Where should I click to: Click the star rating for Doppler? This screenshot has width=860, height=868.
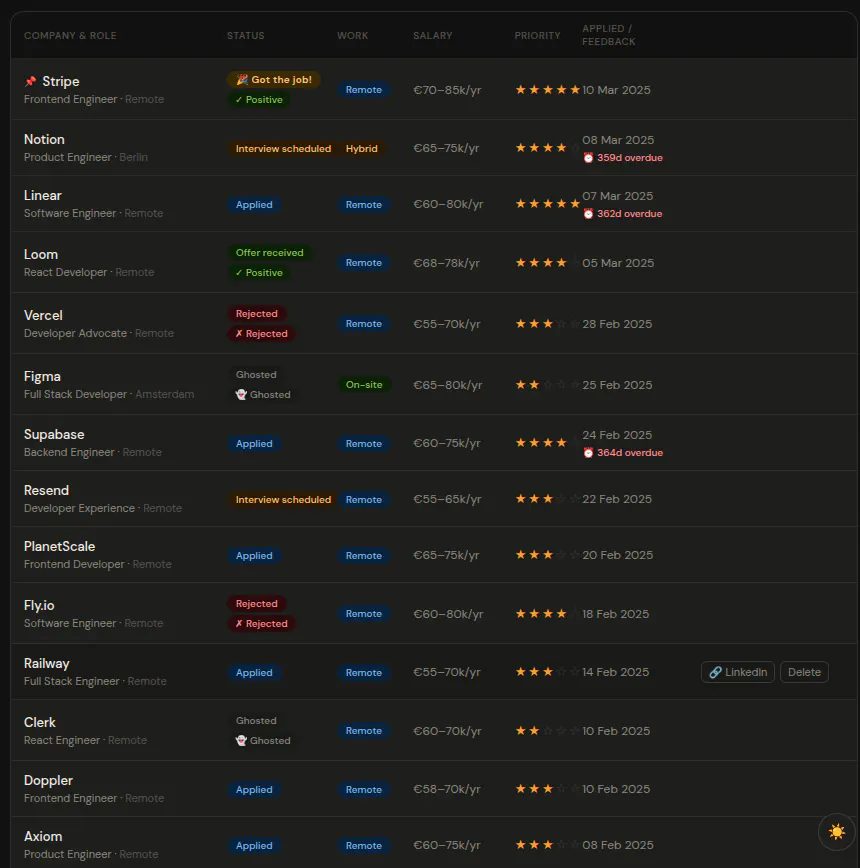pyautogui.click(x=547, y=789)
